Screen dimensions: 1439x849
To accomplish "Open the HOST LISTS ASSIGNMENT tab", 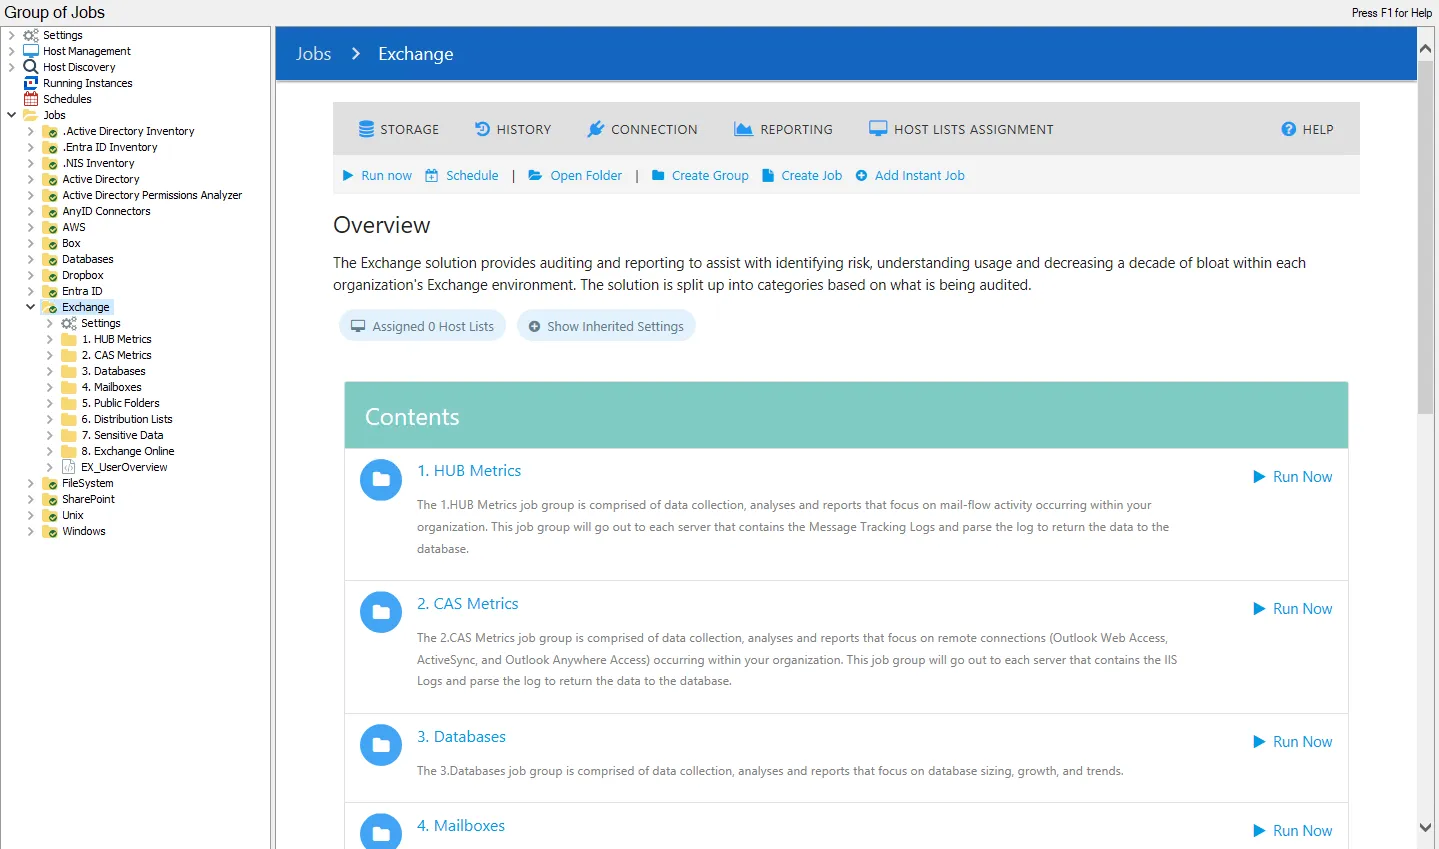I will point(961,129).
